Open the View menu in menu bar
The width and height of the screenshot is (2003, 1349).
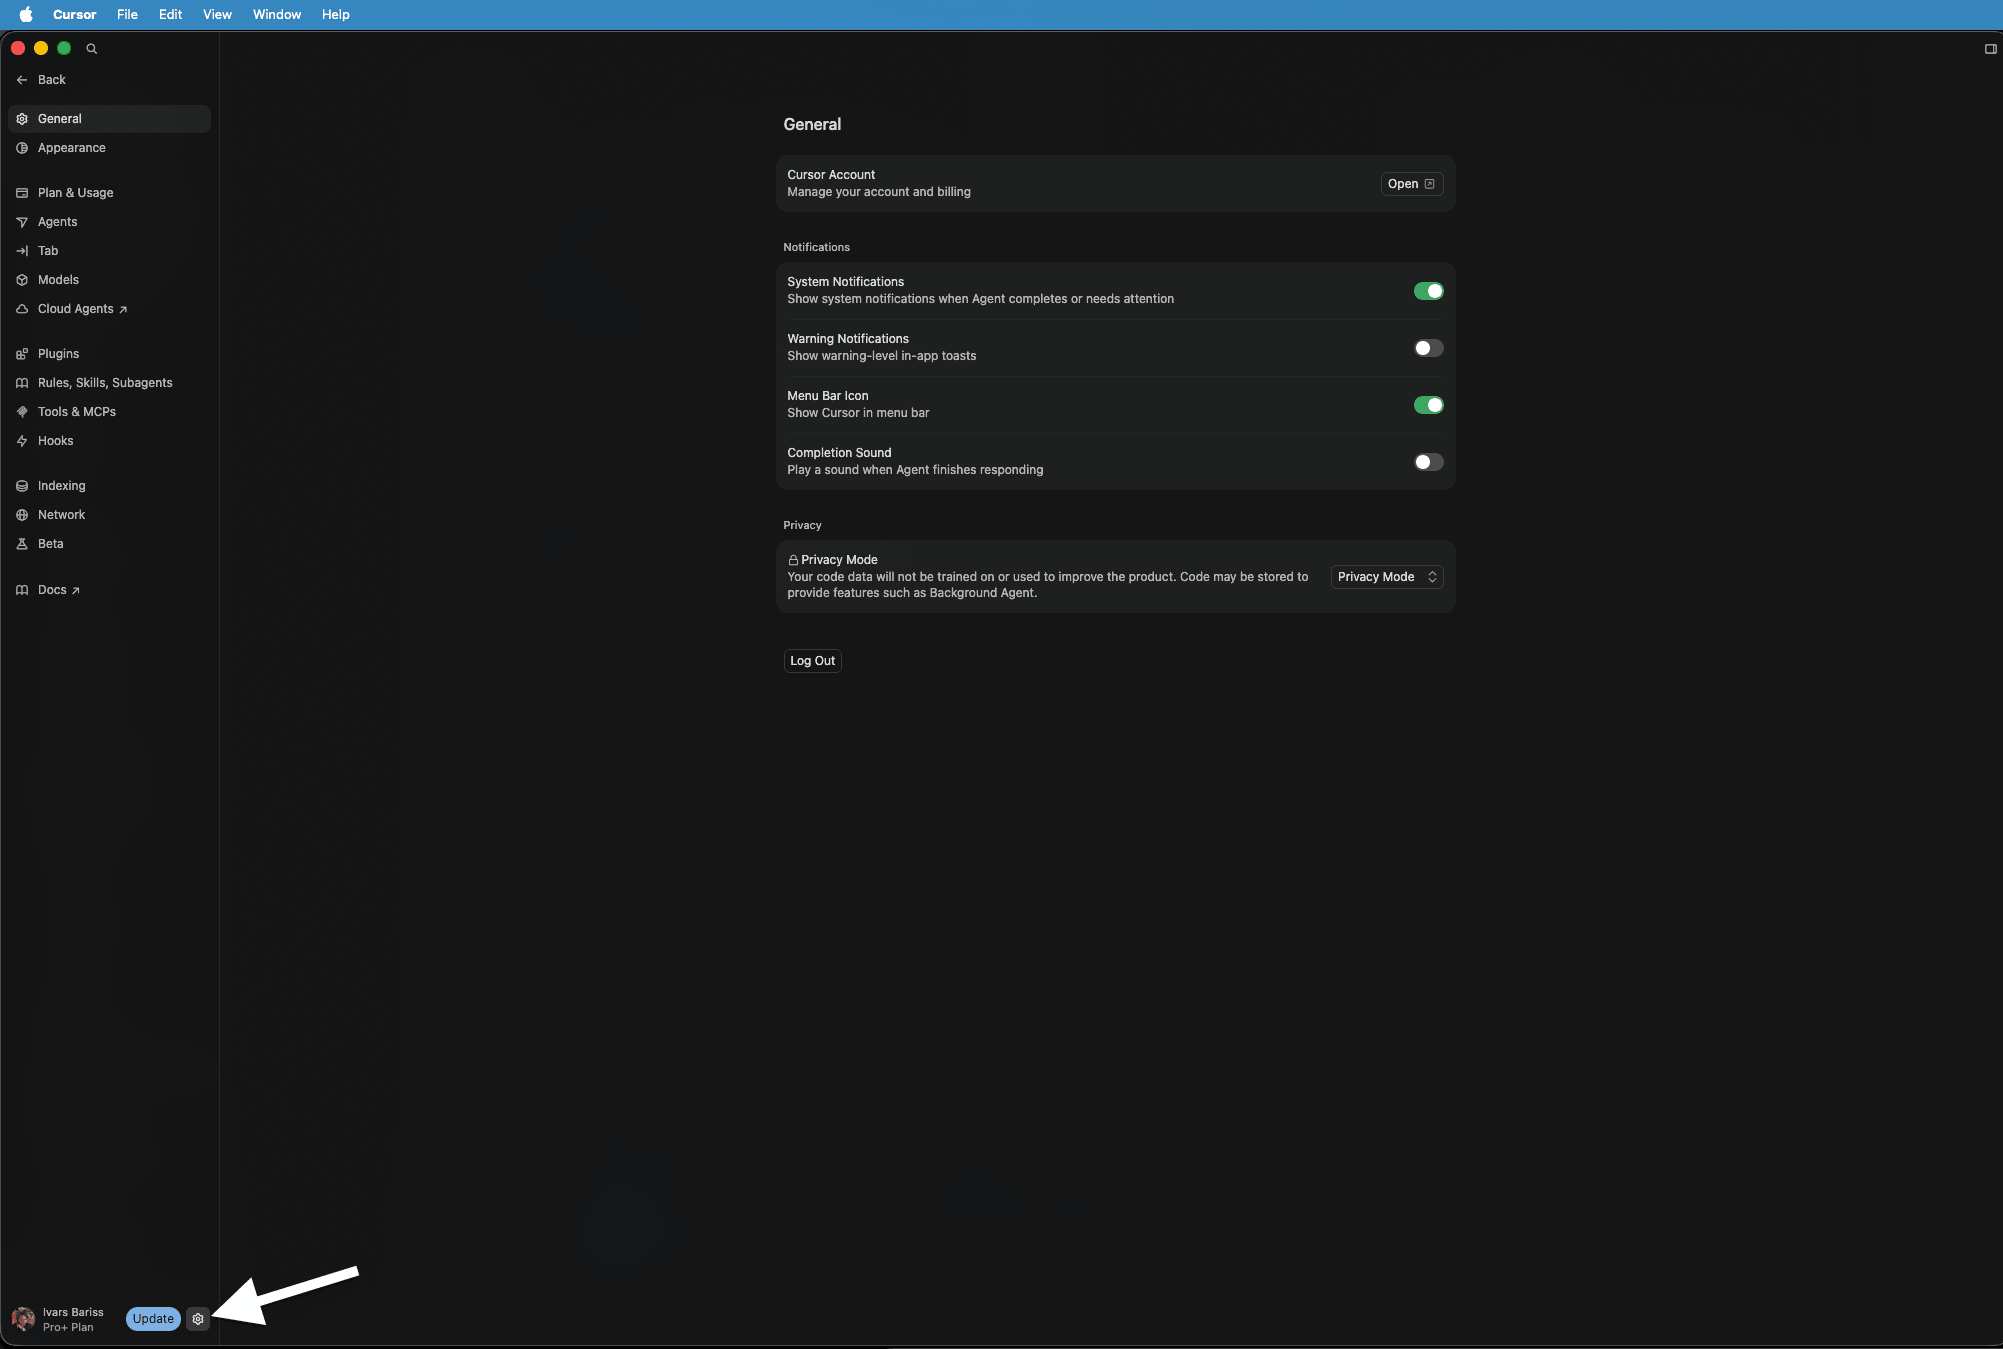click(x=217, y=14)
